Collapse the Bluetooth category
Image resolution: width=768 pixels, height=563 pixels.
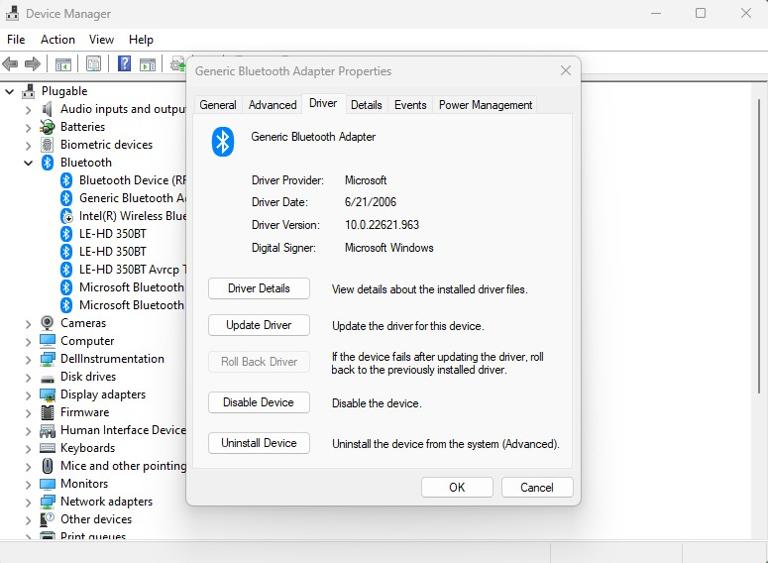click(x=28, y=163)
